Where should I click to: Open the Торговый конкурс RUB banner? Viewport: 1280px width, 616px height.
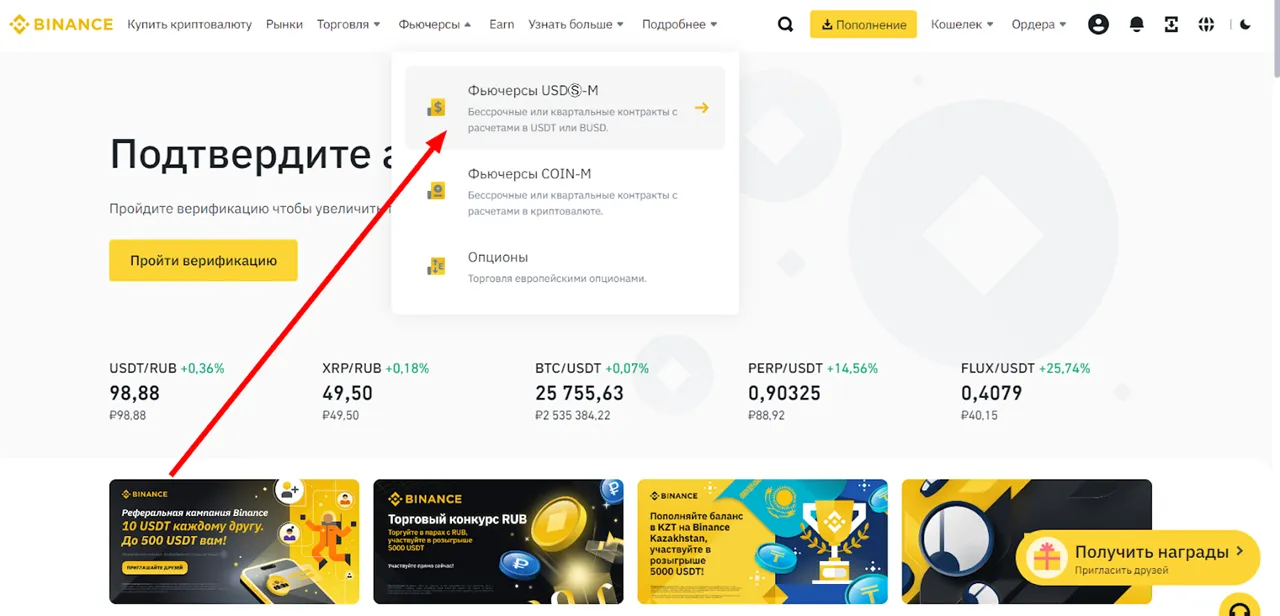pyautogui.click(x=498, y=541)
